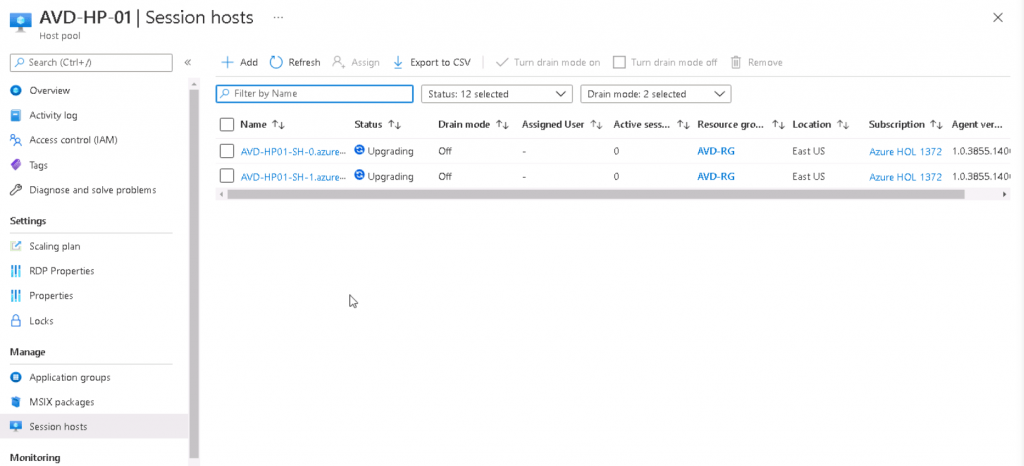Open AVD-RG link in SH-0 row
1024x466 pixels.
716,151
